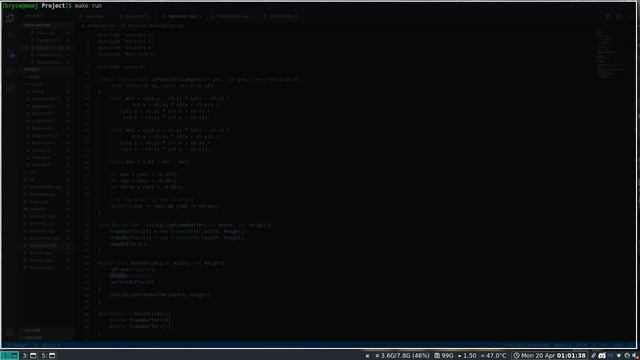Click the '#include <math.h>' line

(x=122, y=67)
